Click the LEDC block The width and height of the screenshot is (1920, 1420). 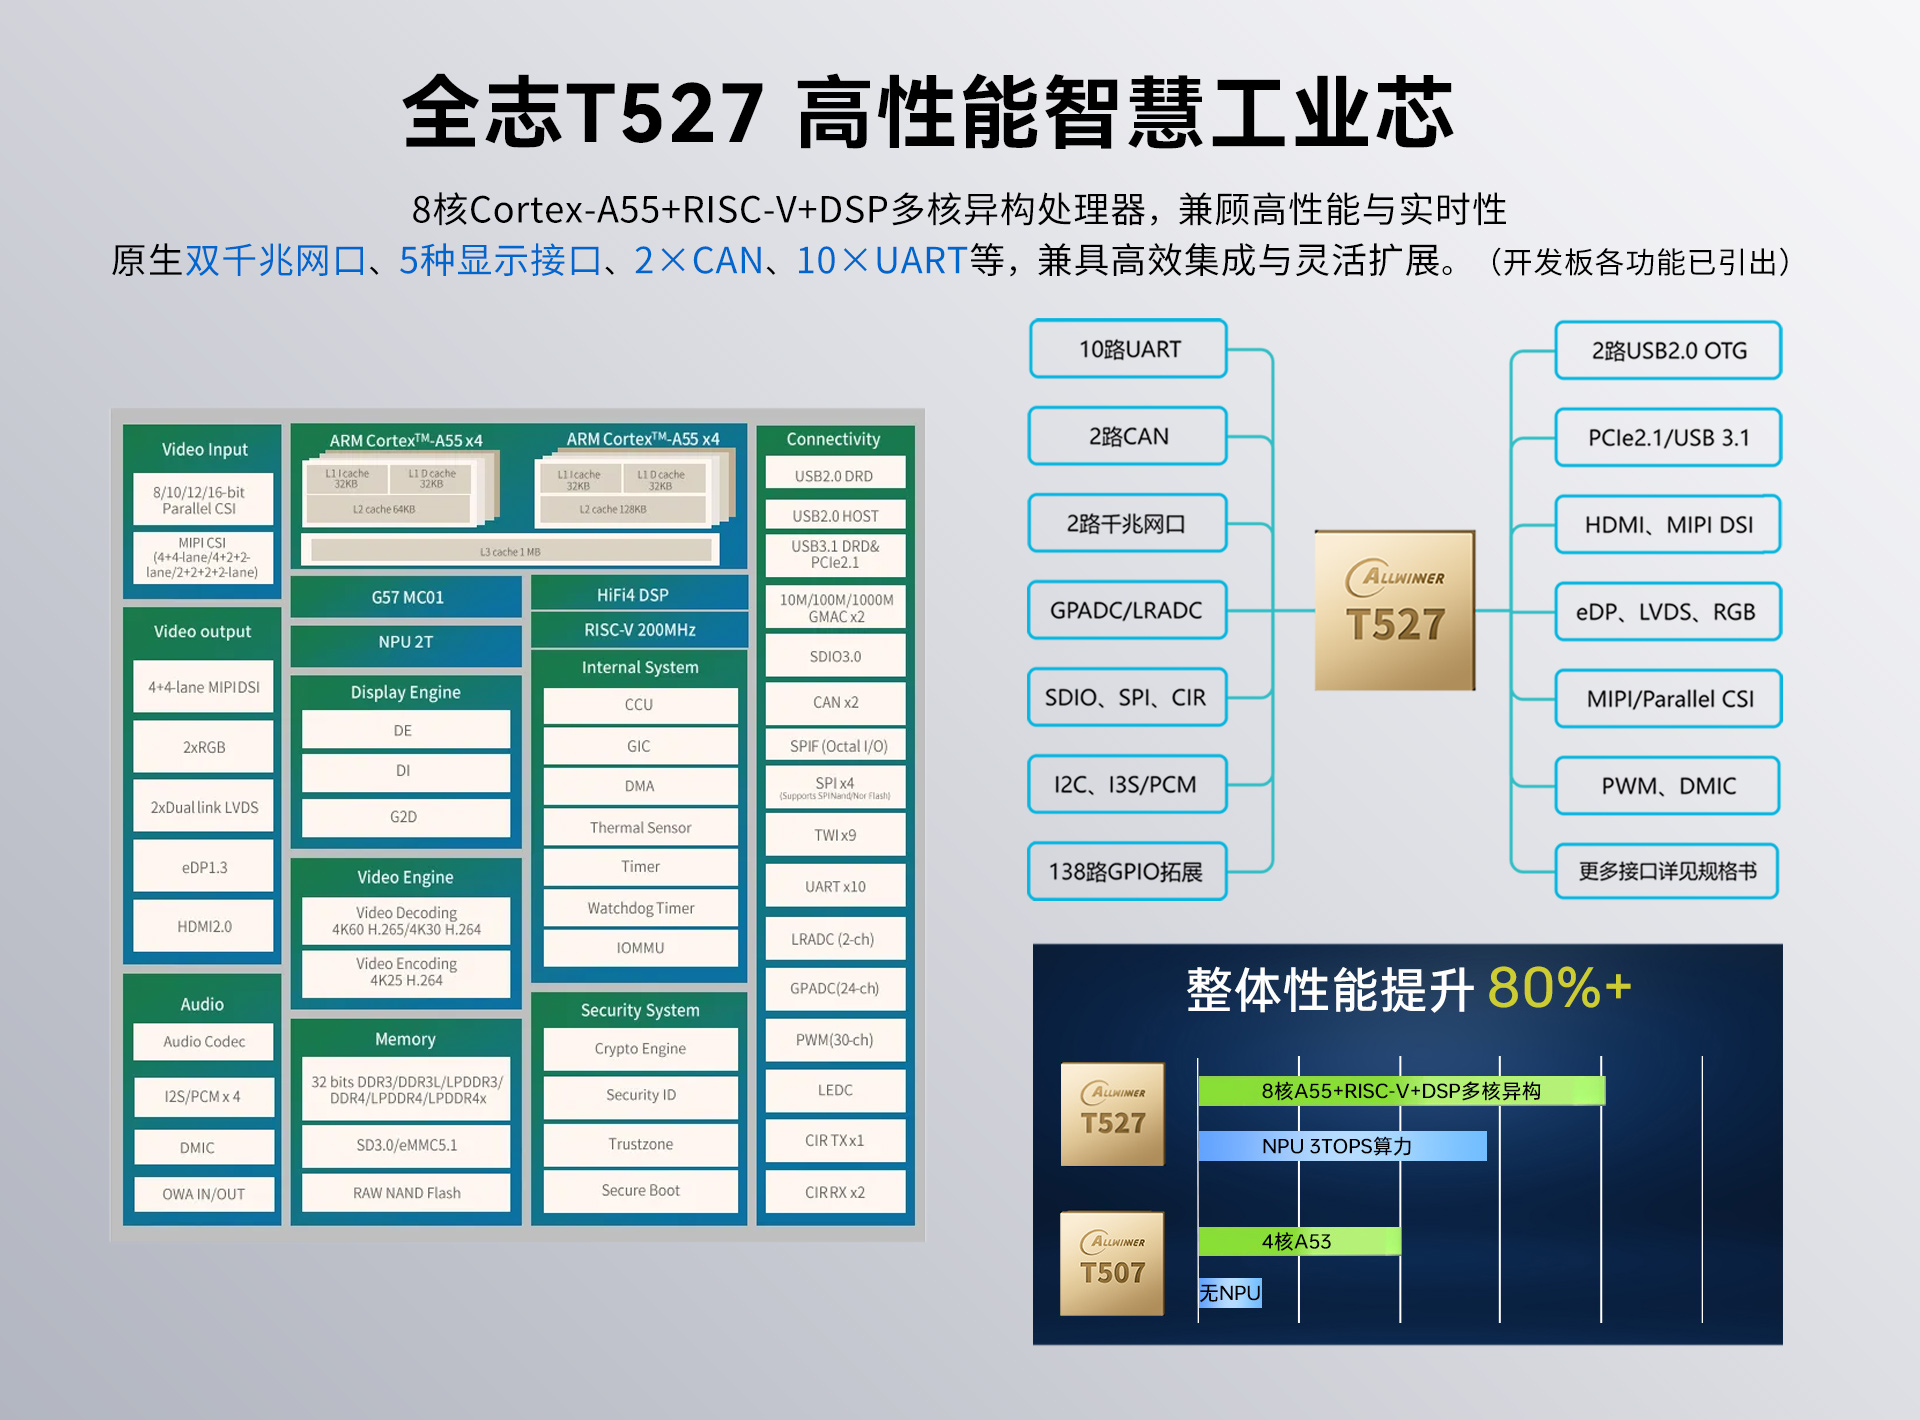835,1090
